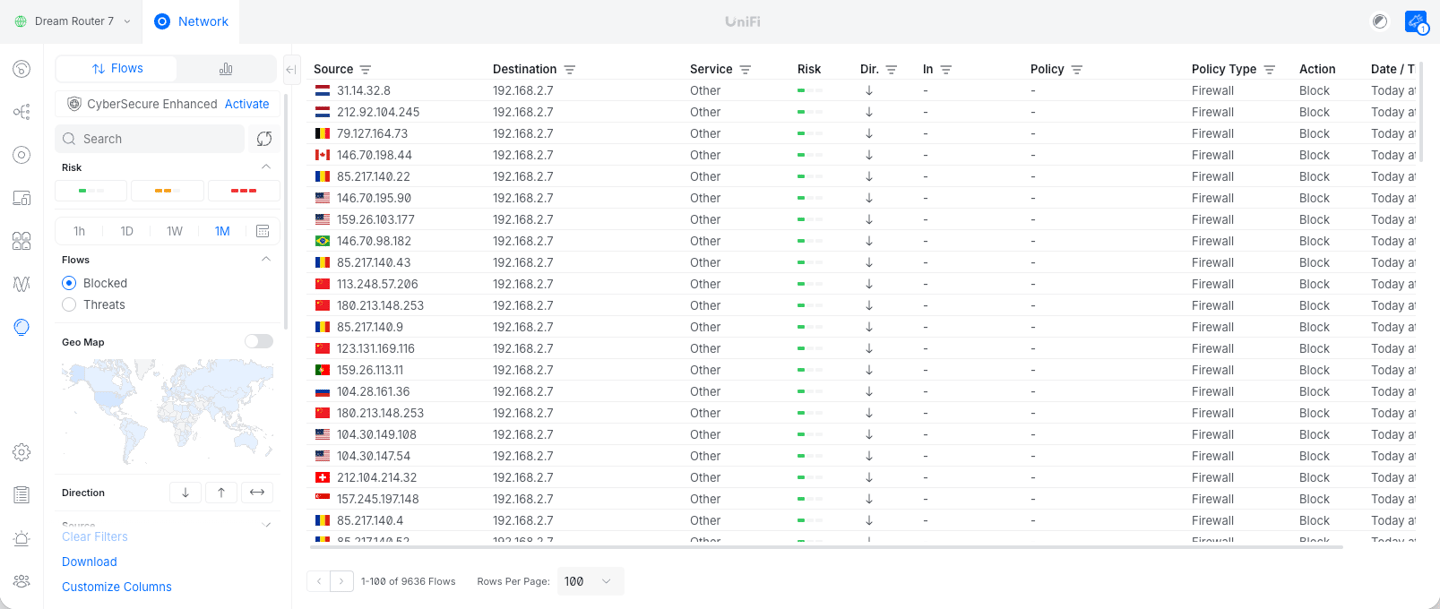Select the Threats flows radio button

(x=69, y=305)
